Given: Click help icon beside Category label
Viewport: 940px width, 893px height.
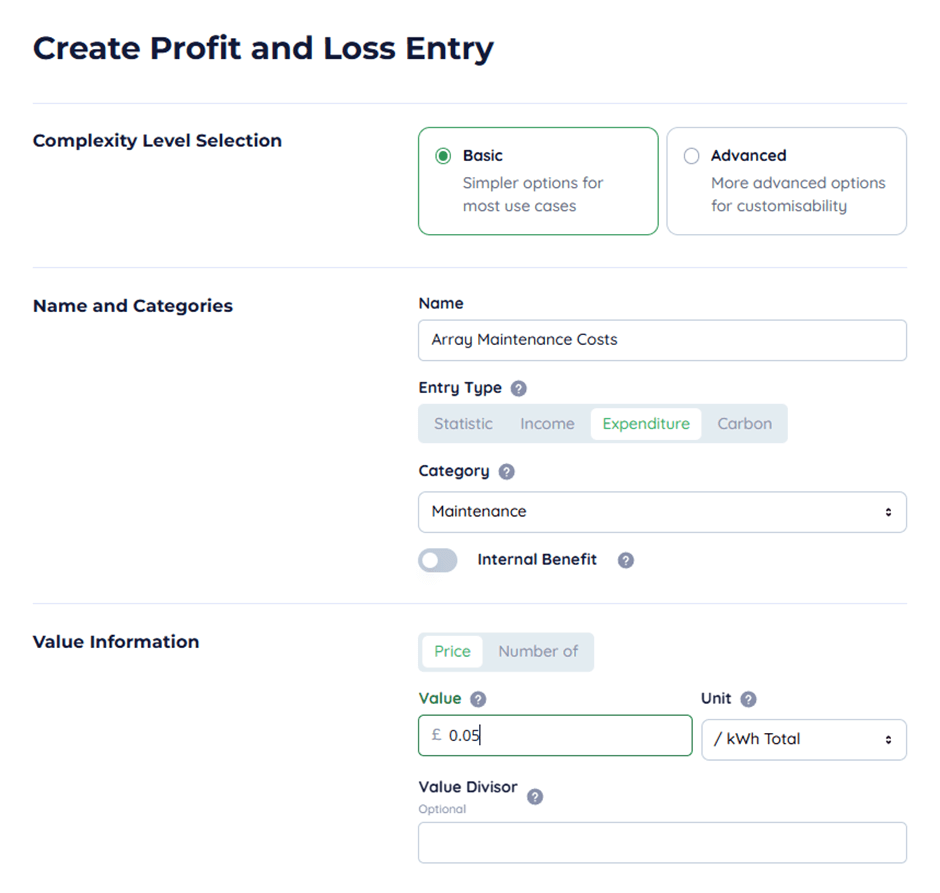Looking at the screenshot, I should tap(506, 471).
